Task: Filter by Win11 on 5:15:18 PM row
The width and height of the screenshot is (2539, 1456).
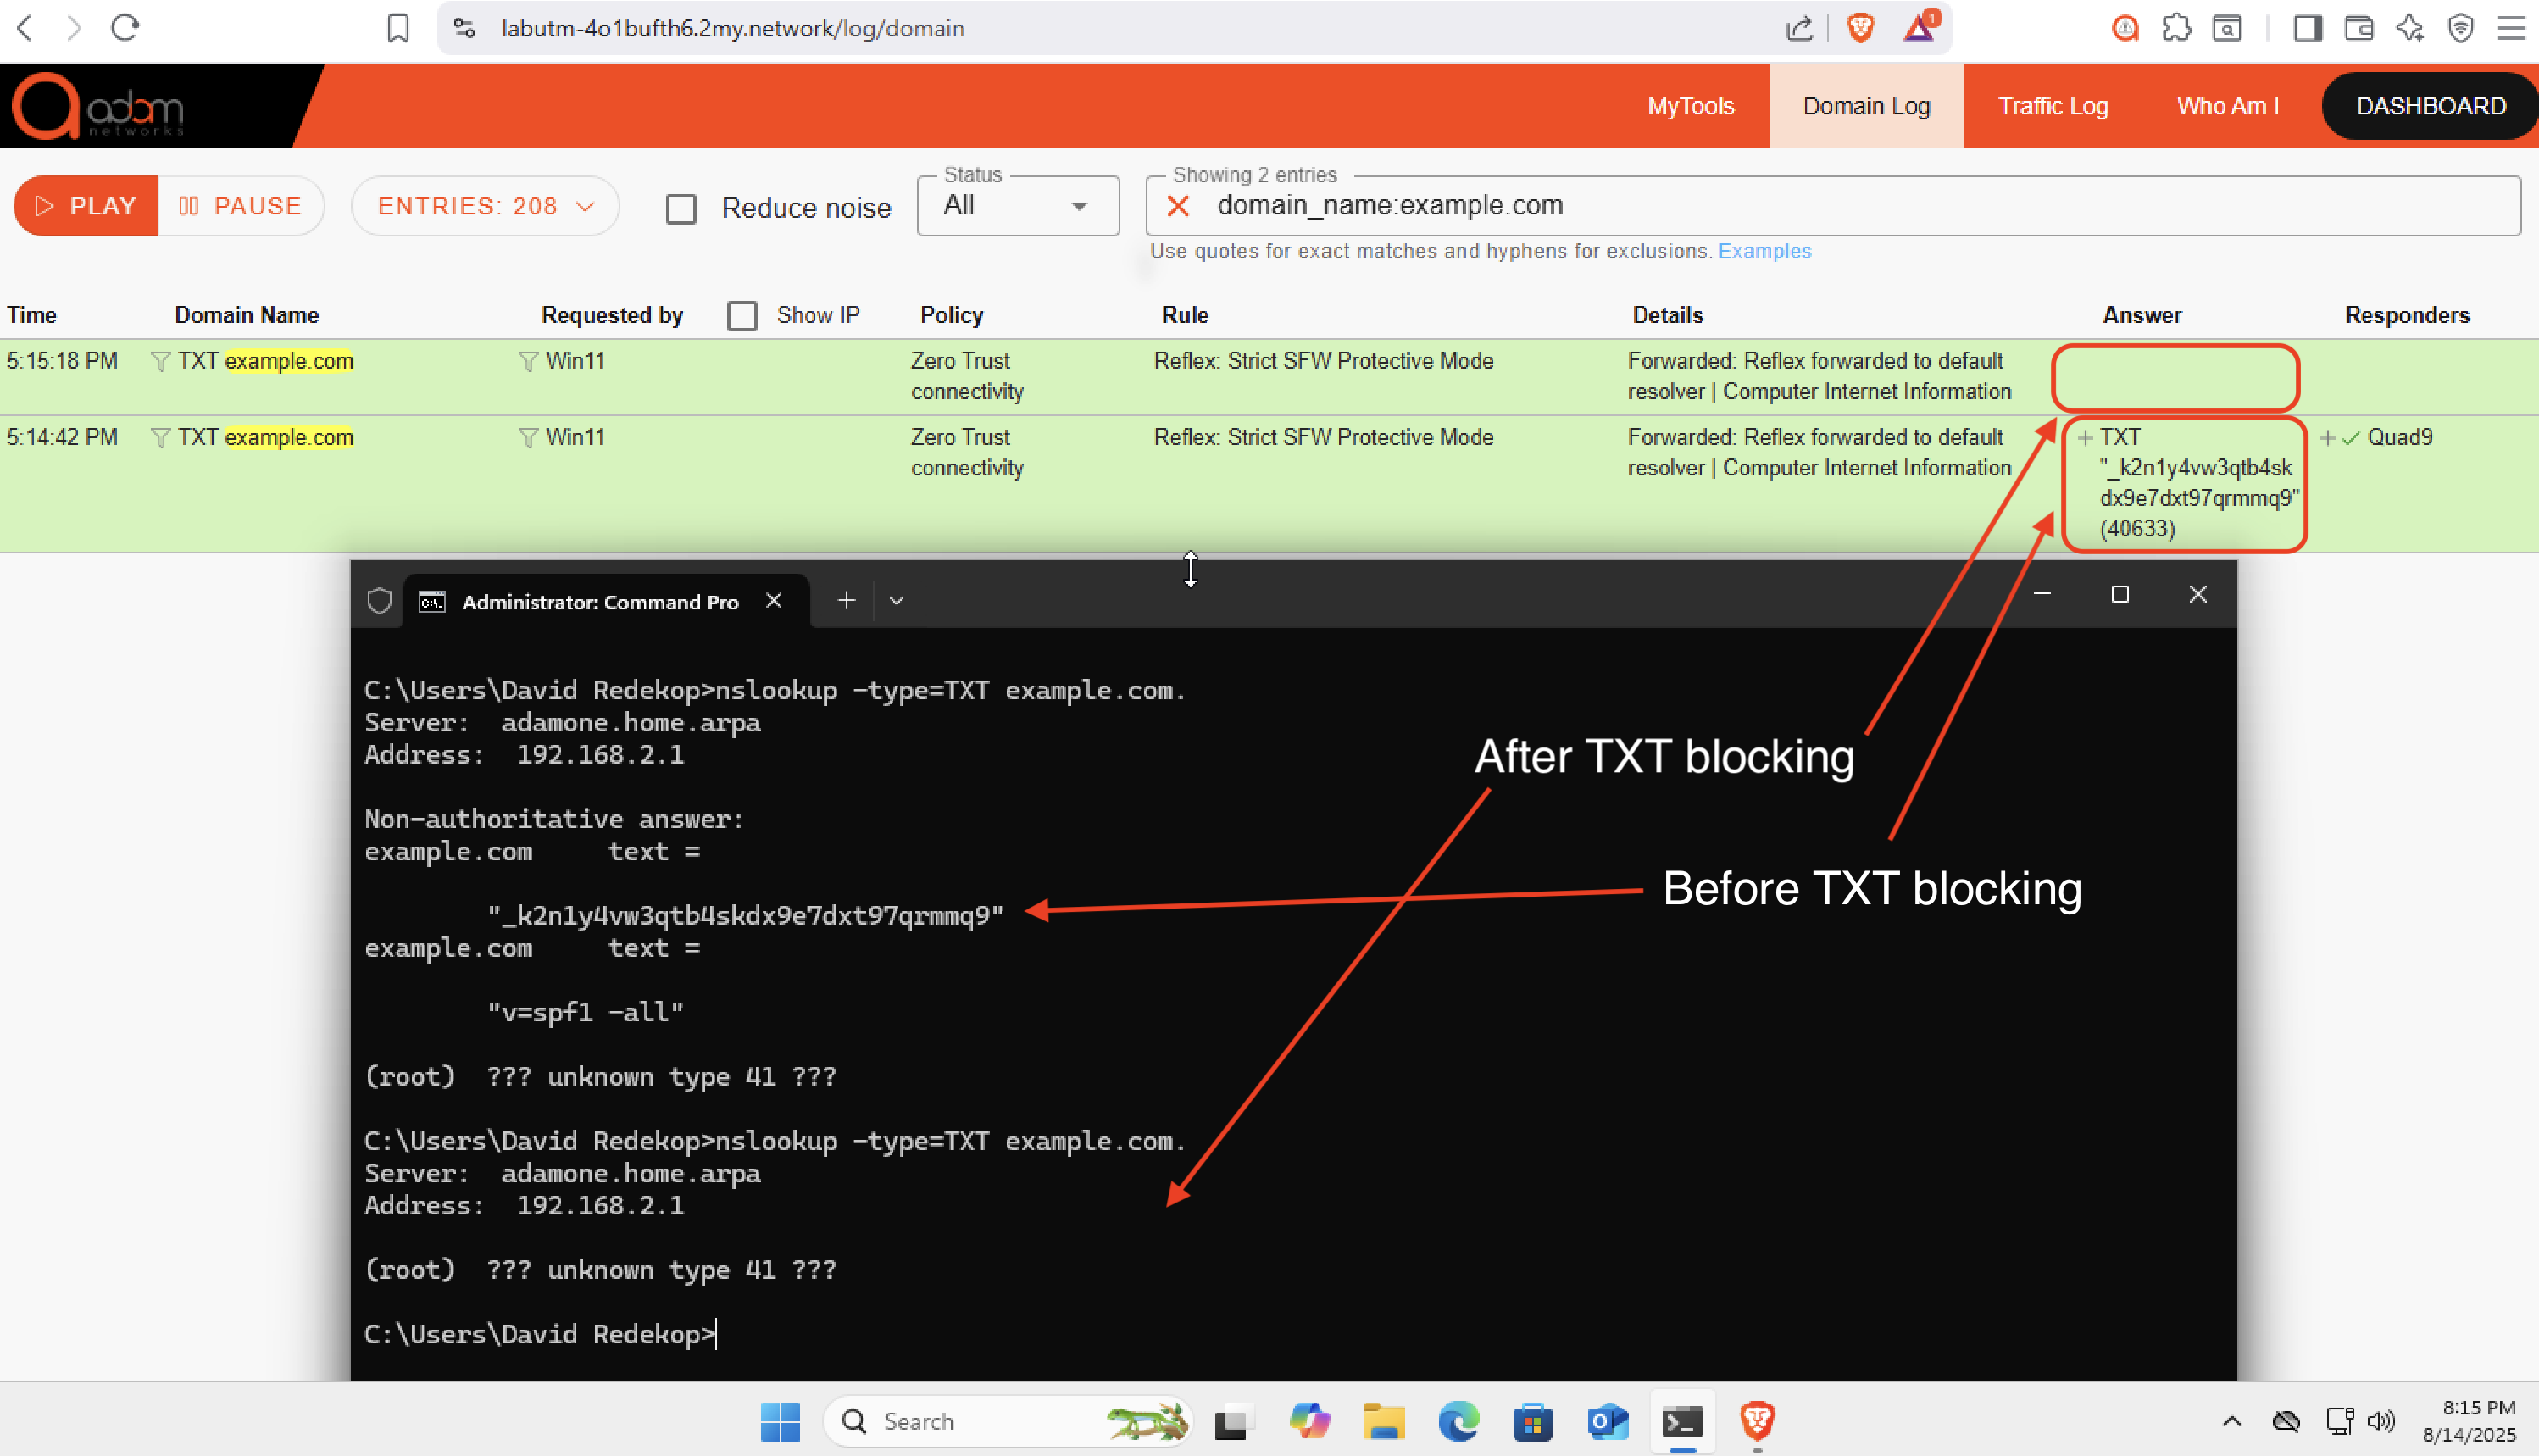Action: (528, 361)
